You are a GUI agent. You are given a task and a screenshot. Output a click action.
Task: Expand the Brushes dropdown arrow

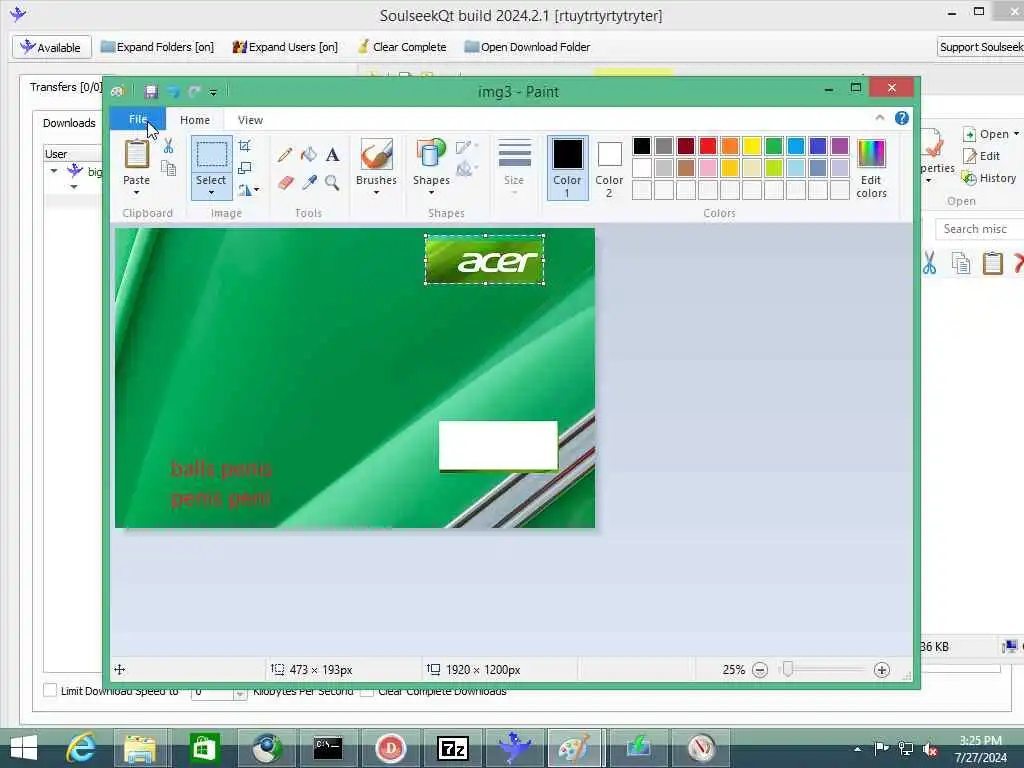(x=377, y=193)
